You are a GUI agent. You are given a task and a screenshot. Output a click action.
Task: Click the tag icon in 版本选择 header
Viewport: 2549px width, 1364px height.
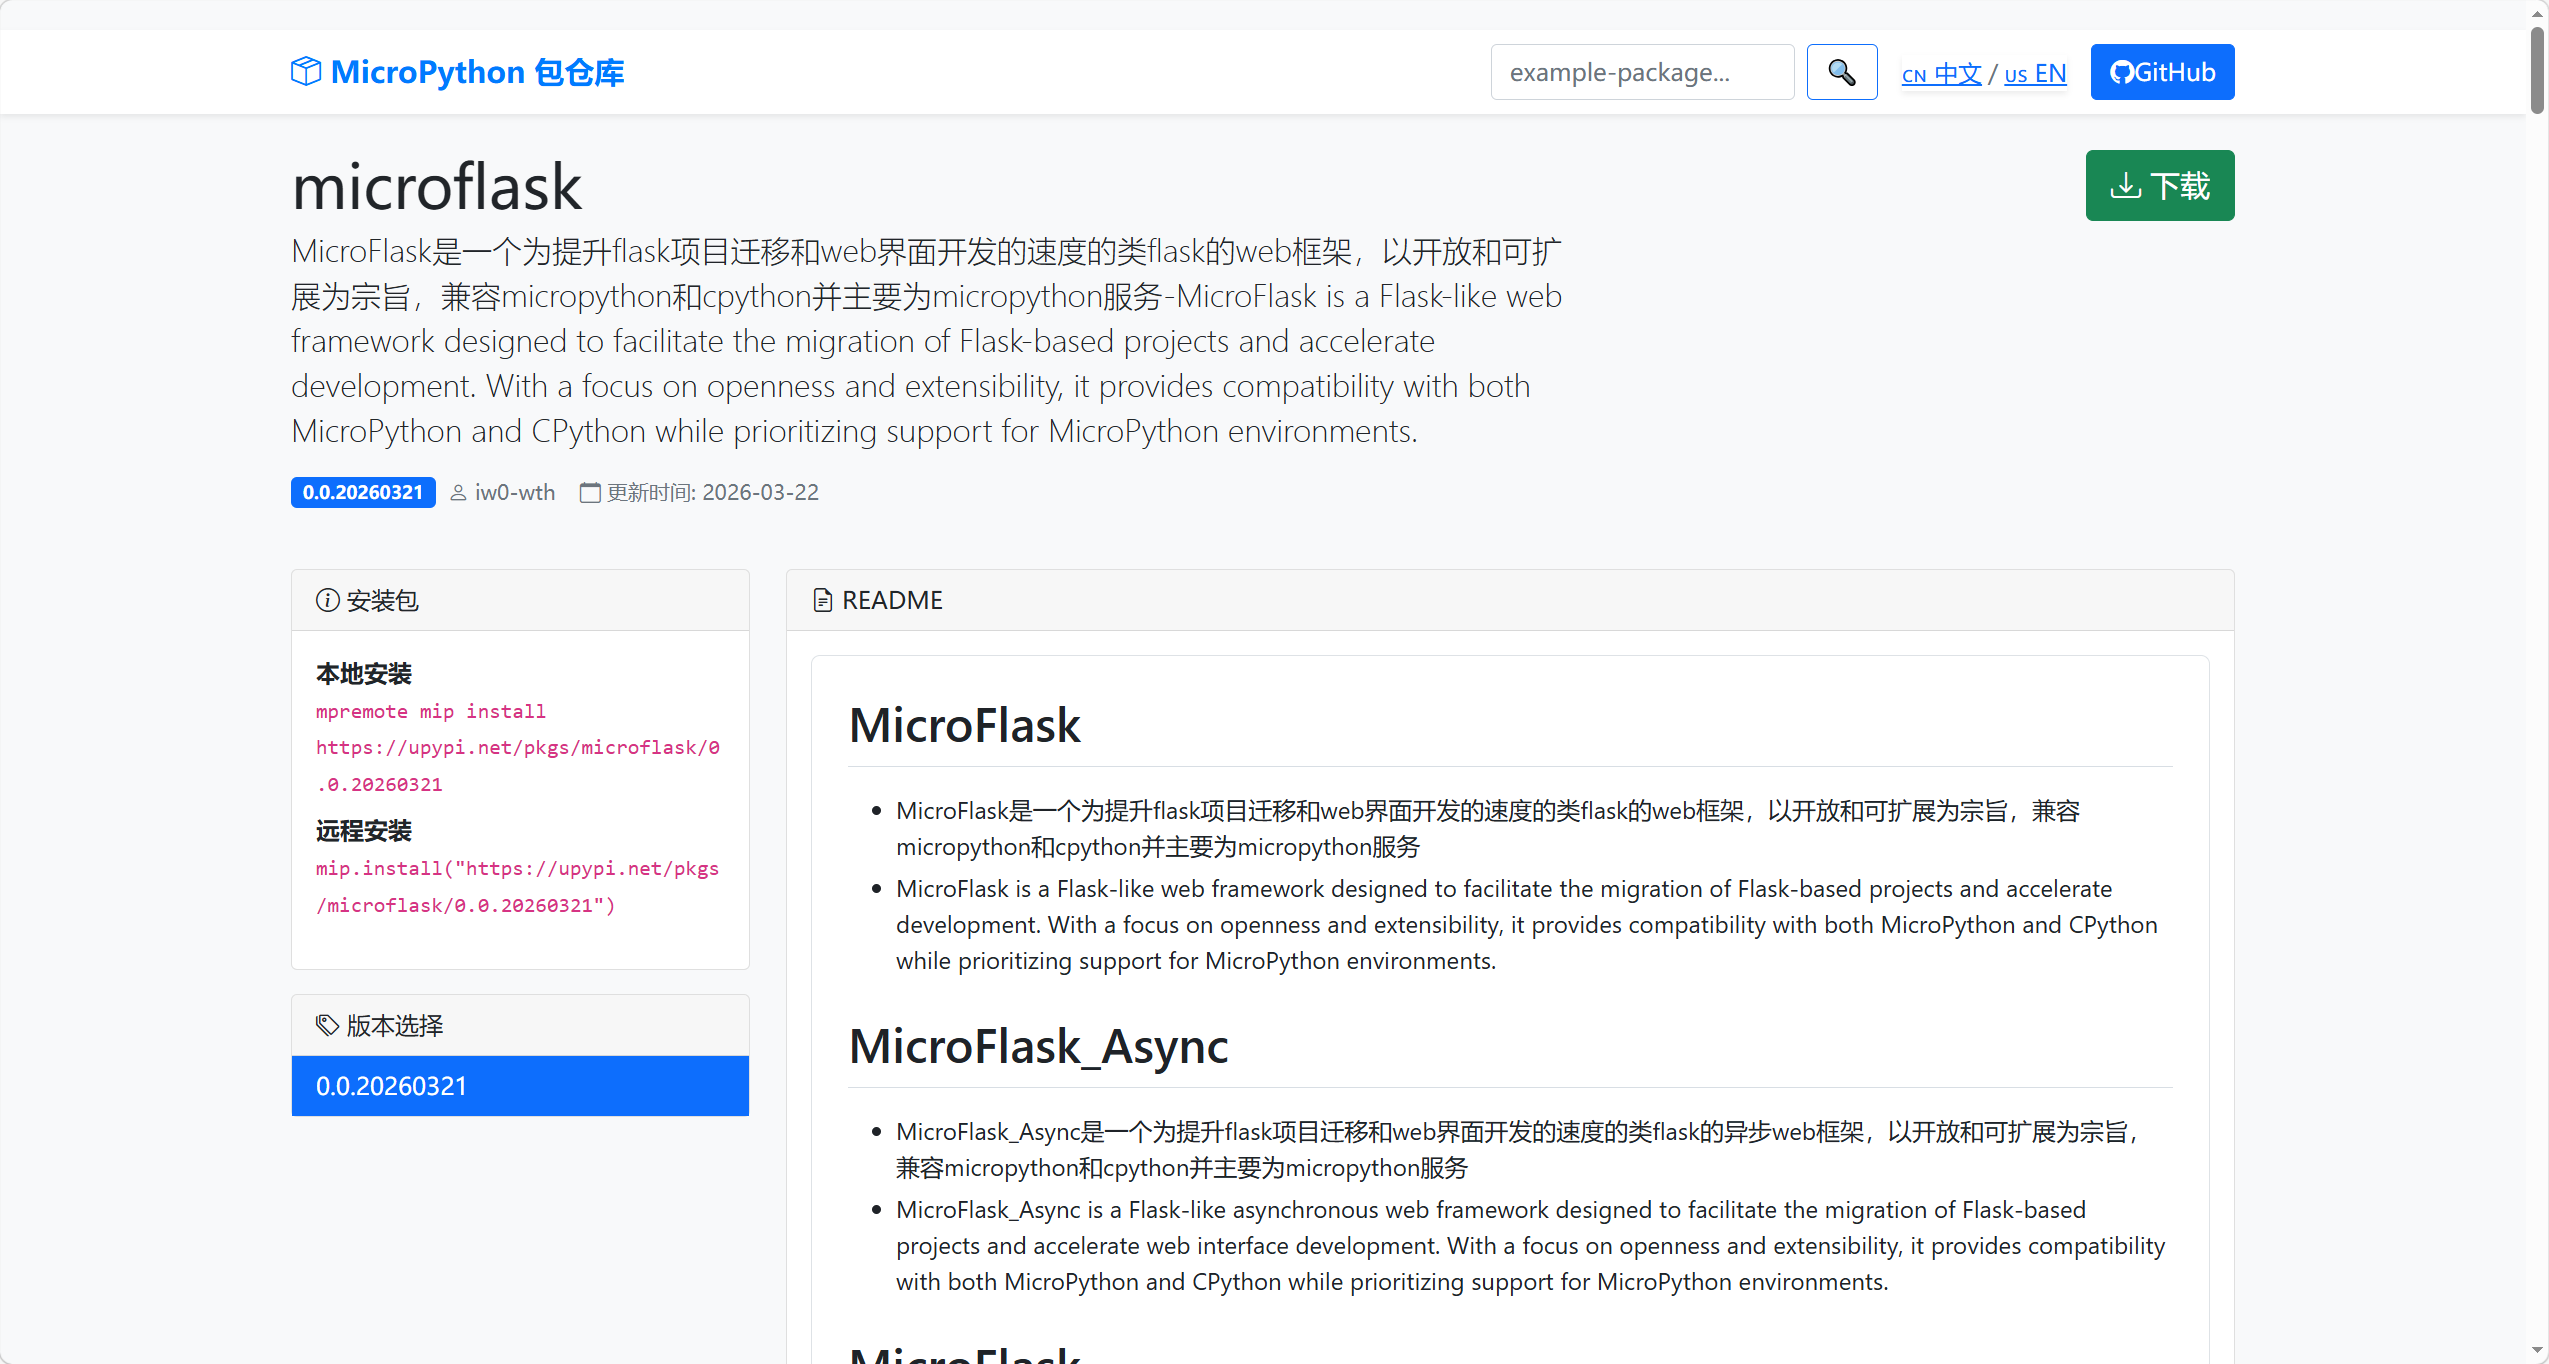point(327,1025)
